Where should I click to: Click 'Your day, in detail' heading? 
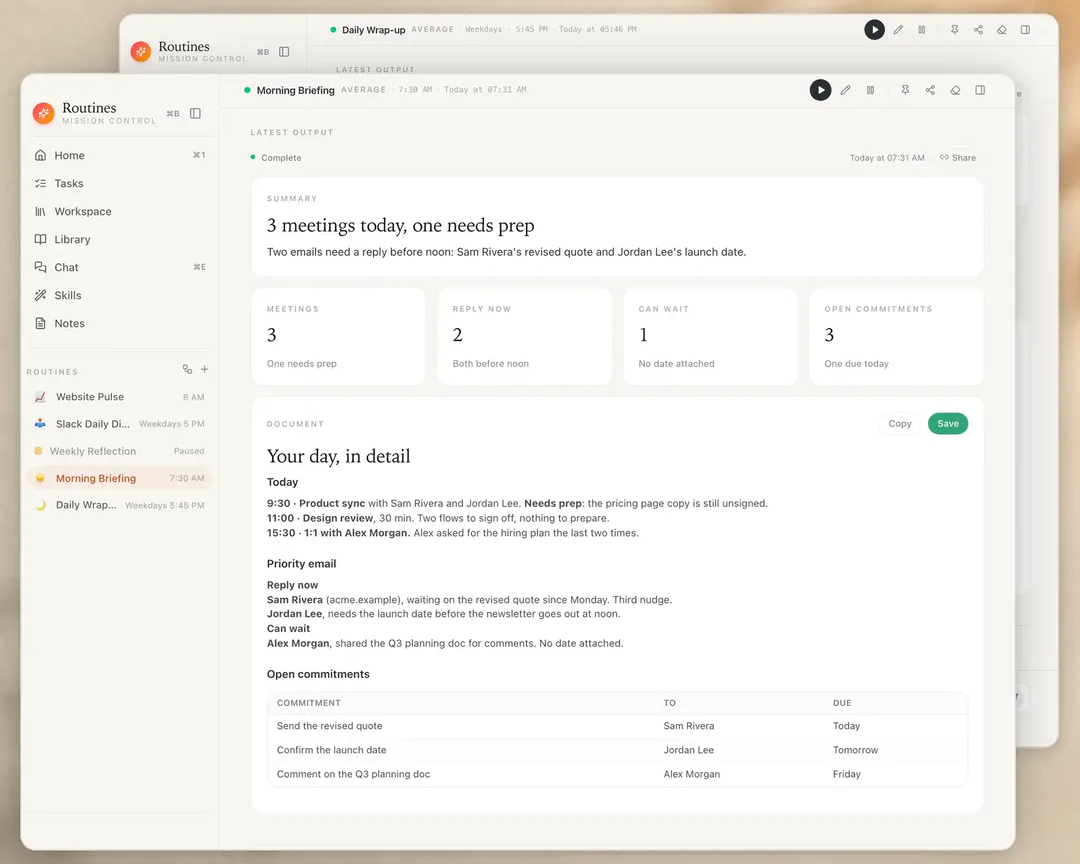[338, 456]
